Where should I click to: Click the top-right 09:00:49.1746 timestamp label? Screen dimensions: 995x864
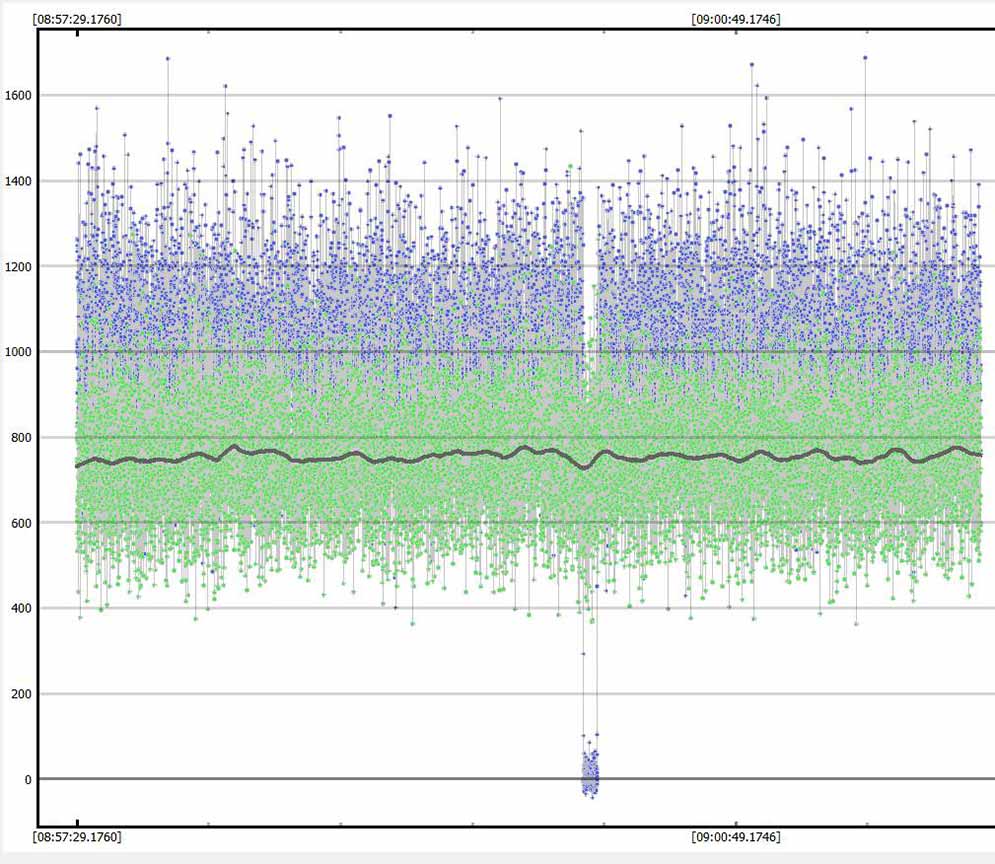736,18
